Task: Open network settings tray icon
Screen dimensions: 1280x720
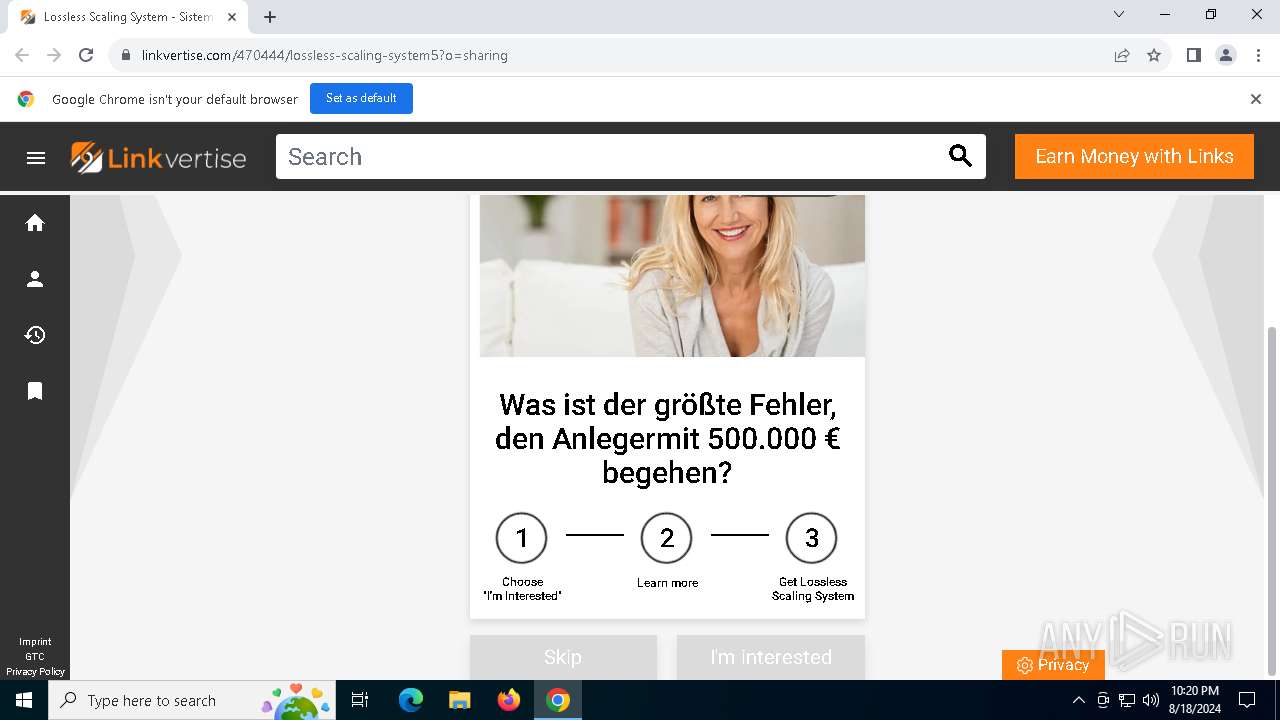Action: click(1127, 700)
